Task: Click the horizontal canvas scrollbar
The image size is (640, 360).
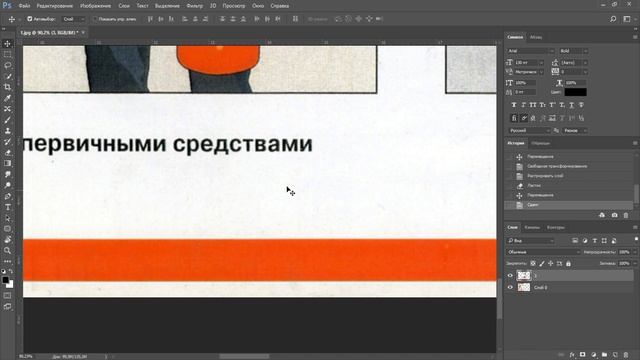Action: coord(244,356)
